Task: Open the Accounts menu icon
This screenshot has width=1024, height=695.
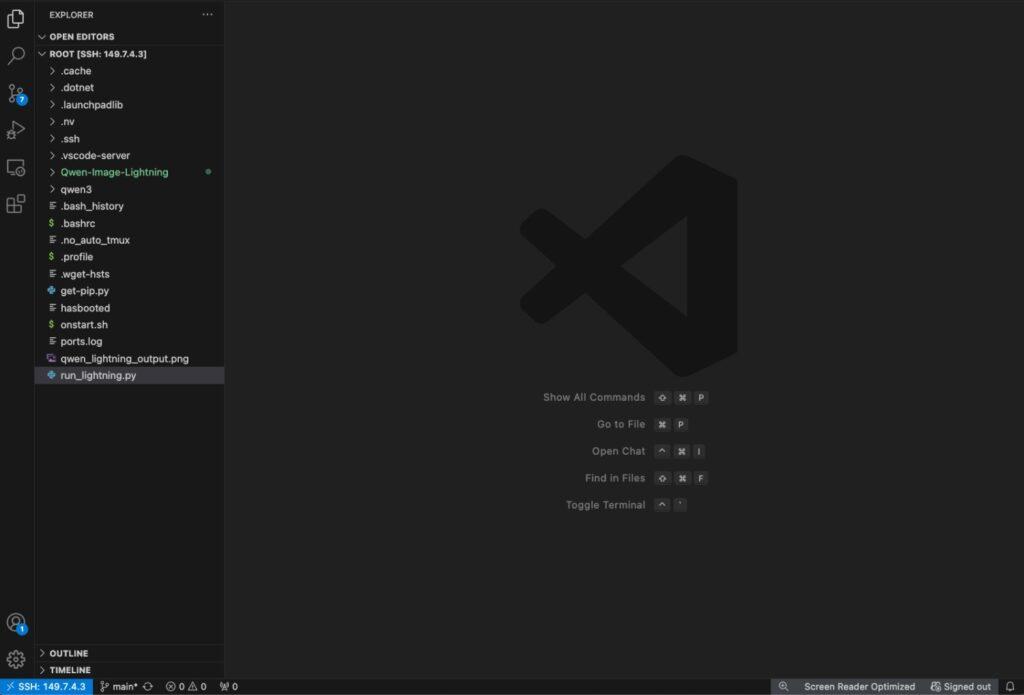Action: click(16, 623)
